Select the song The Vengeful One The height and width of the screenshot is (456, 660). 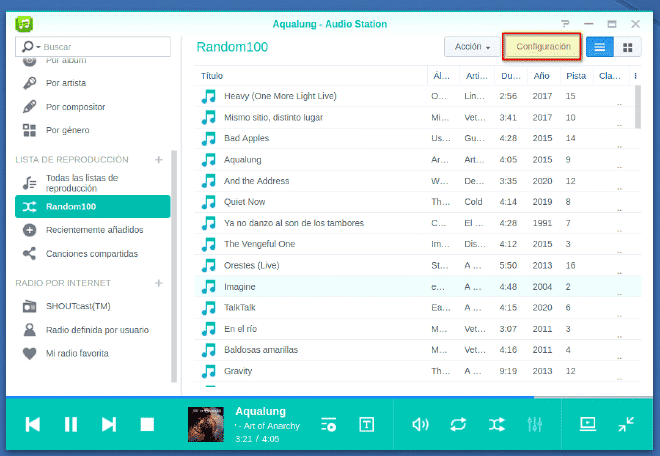click(x=418, y=244)
